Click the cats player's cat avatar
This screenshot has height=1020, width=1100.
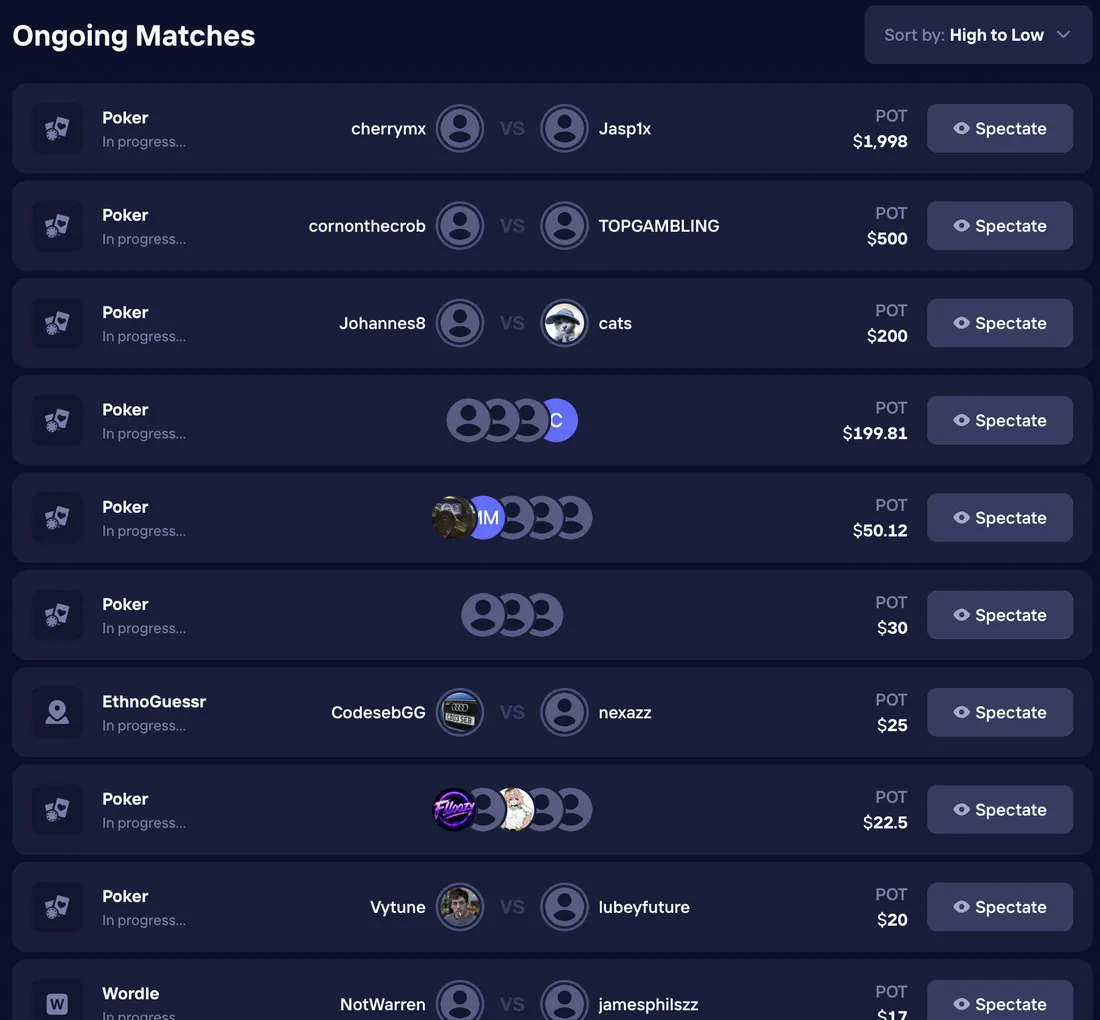(564, 323)
